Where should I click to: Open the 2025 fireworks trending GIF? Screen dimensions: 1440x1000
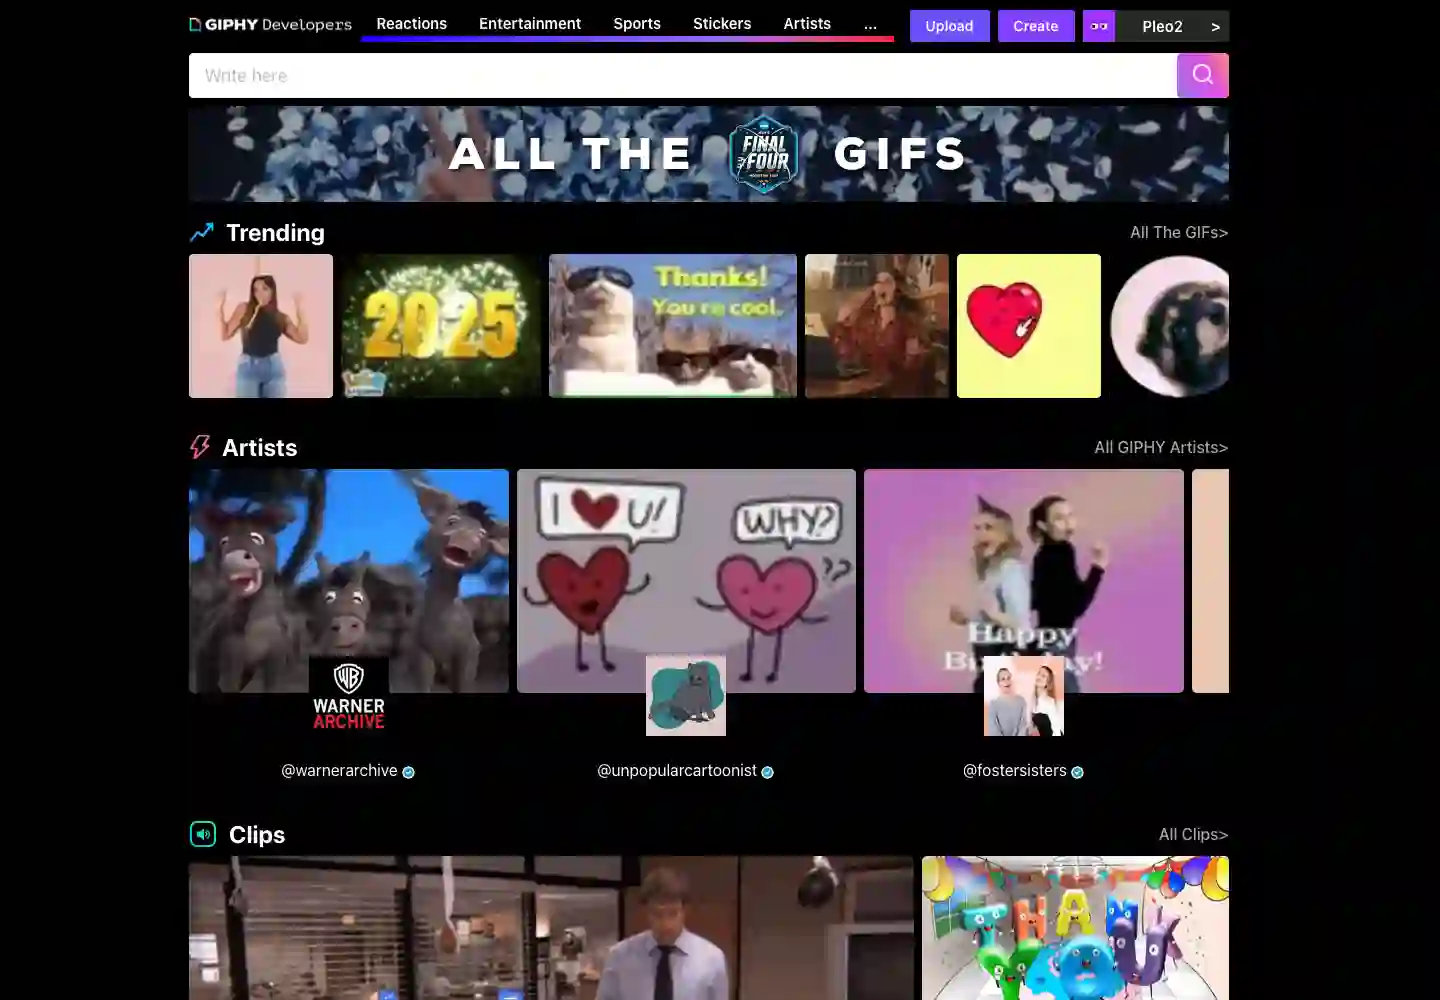click(x=441, y=326)
